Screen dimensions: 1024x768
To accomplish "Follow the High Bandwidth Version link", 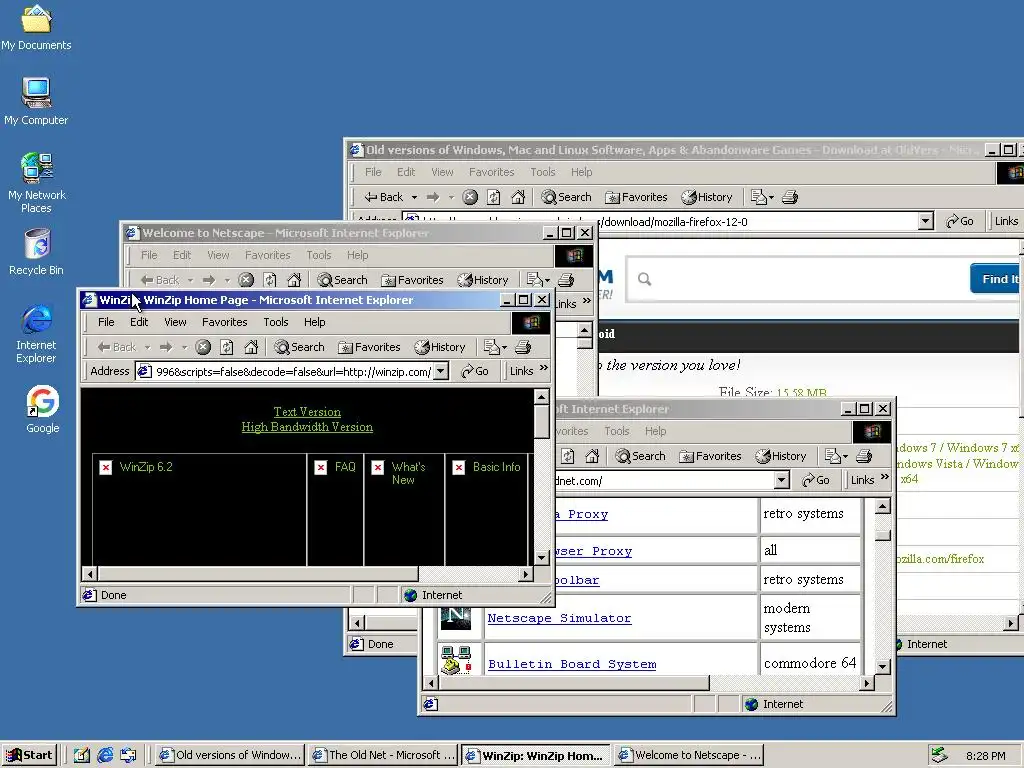I will tap(307, 427).
